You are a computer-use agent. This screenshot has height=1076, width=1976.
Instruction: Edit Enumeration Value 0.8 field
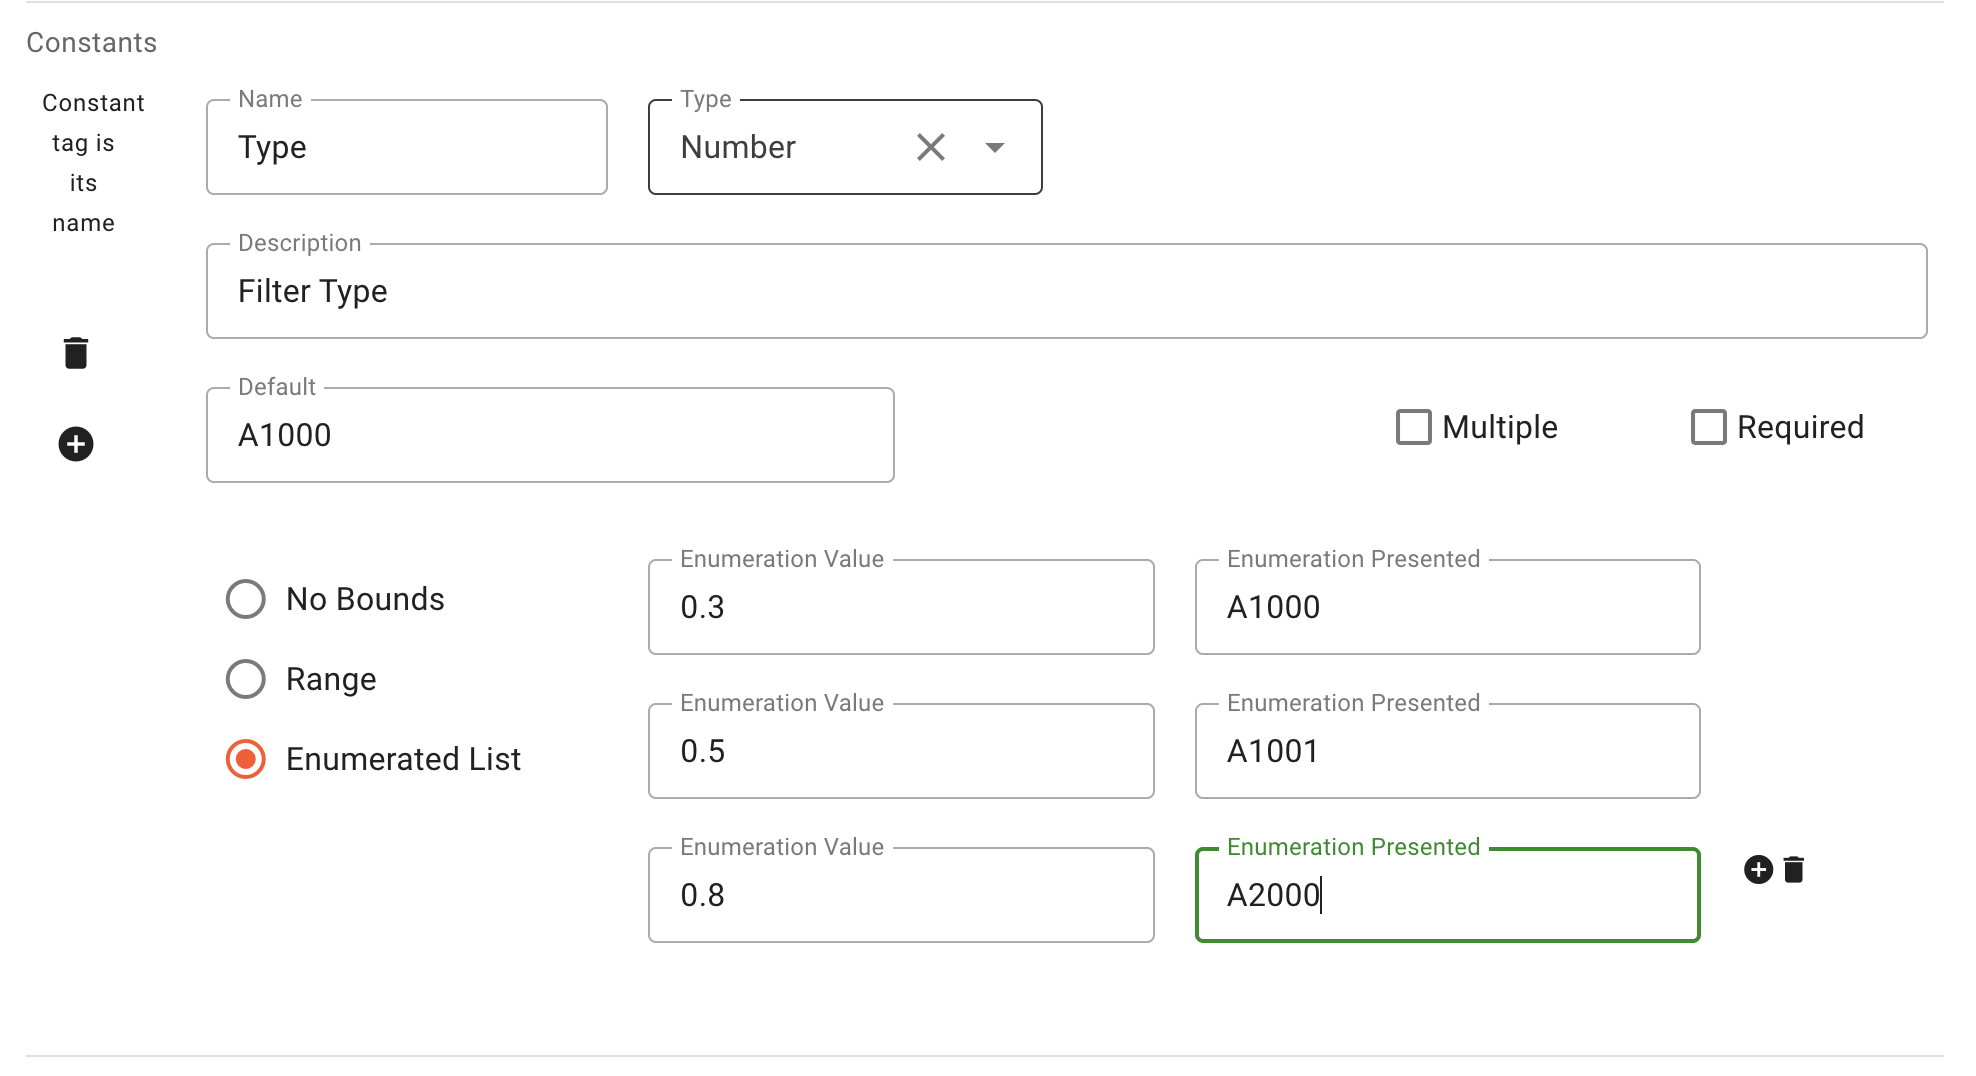point(900,896)
